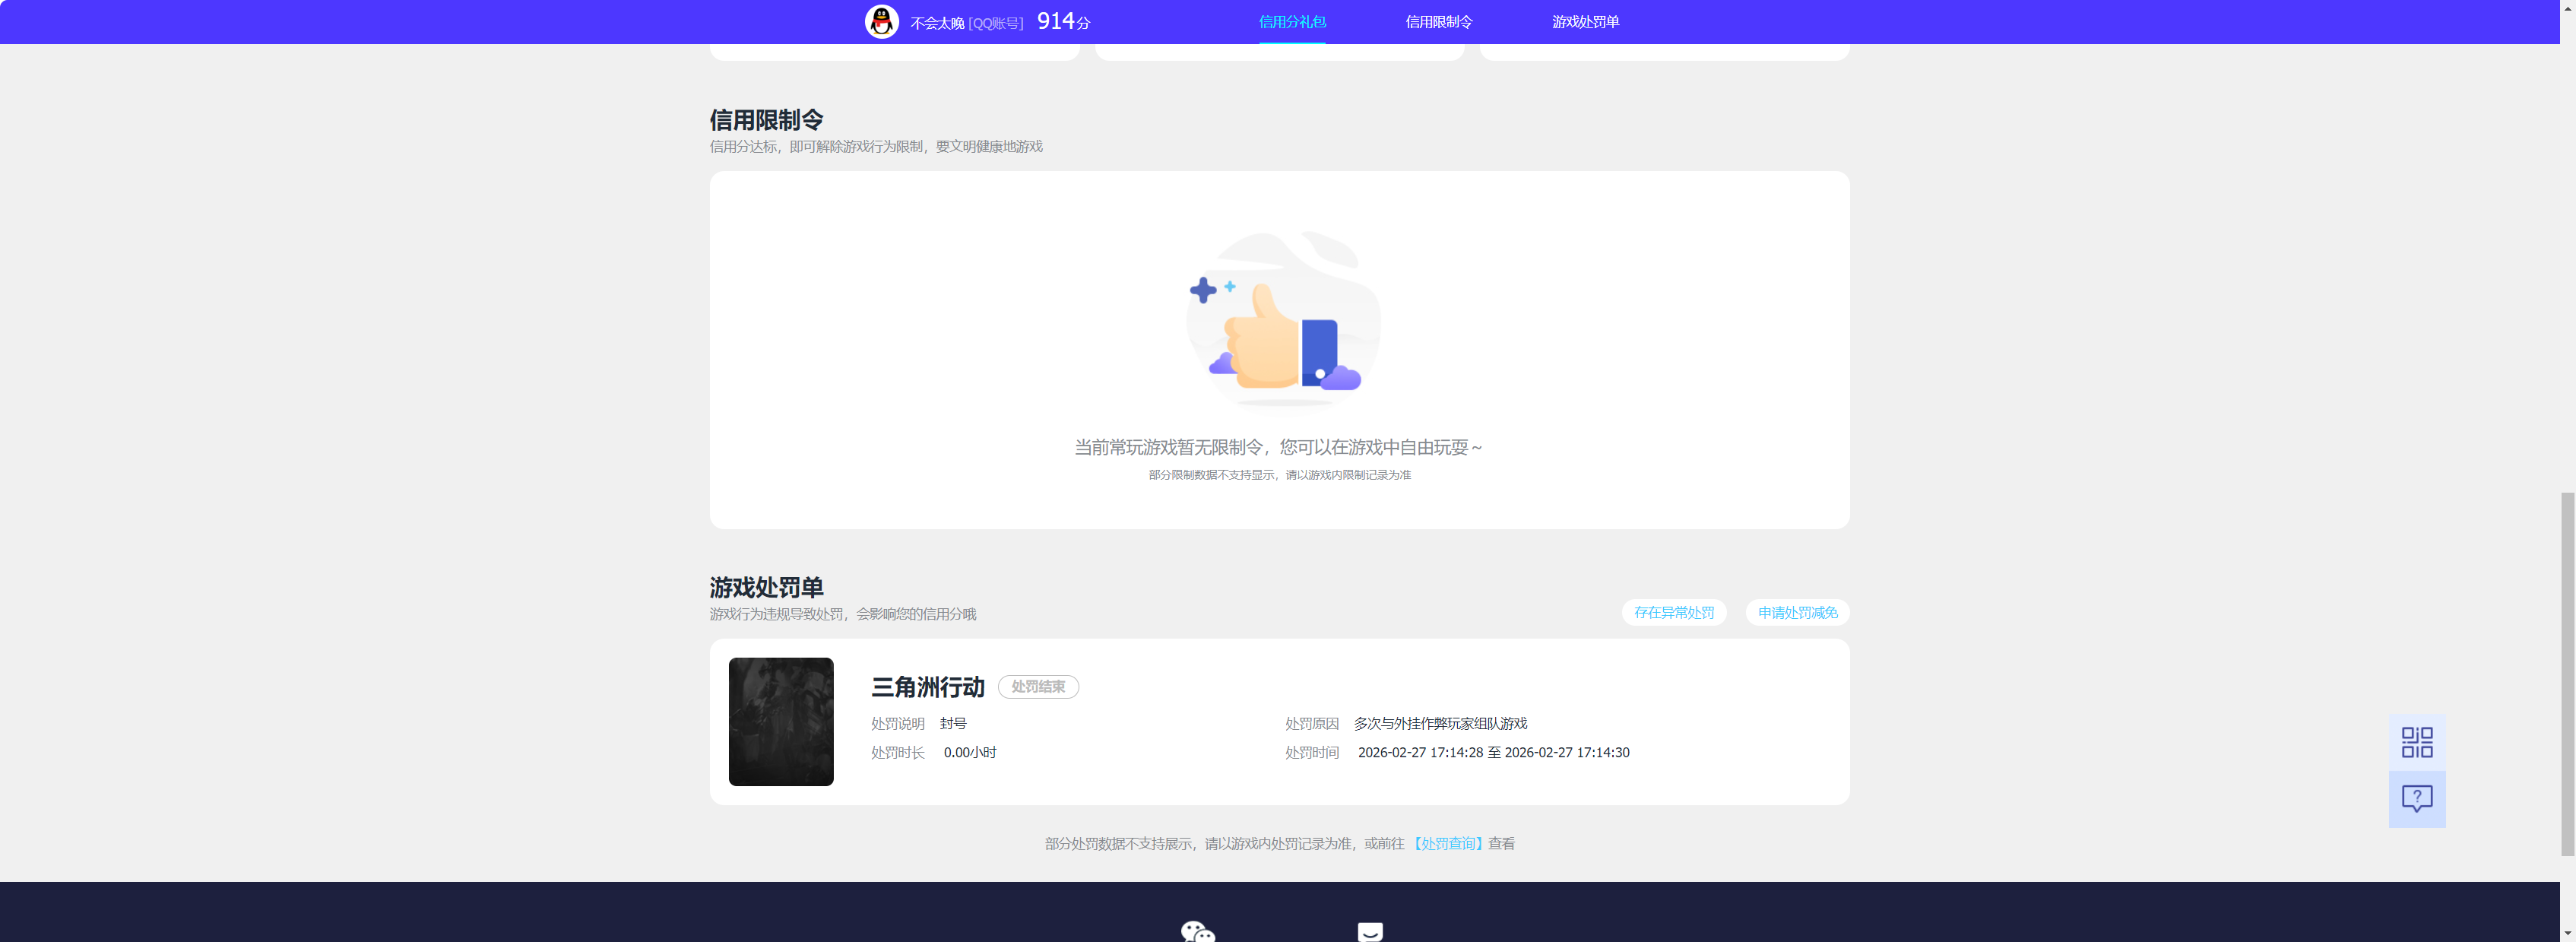Click the 0.00小时 duration value

click(969, 752)
